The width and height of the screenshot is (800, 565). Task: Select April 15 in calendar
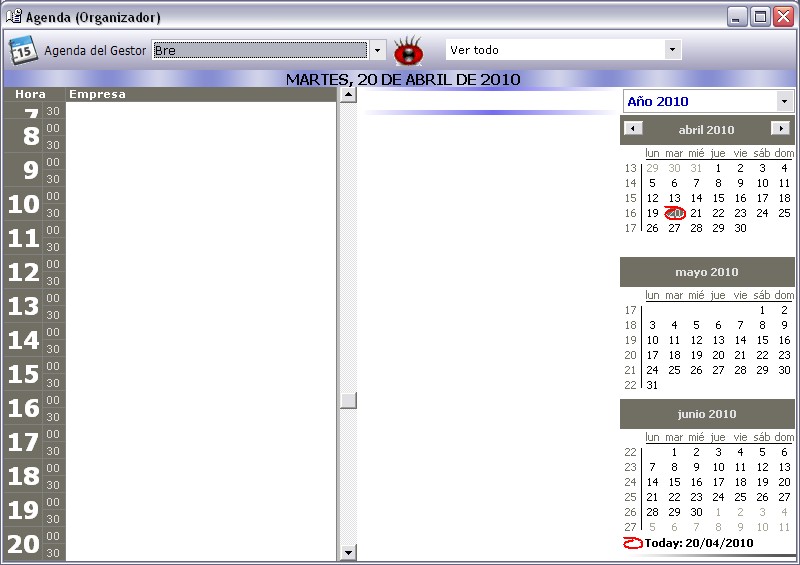click(718, 198)
